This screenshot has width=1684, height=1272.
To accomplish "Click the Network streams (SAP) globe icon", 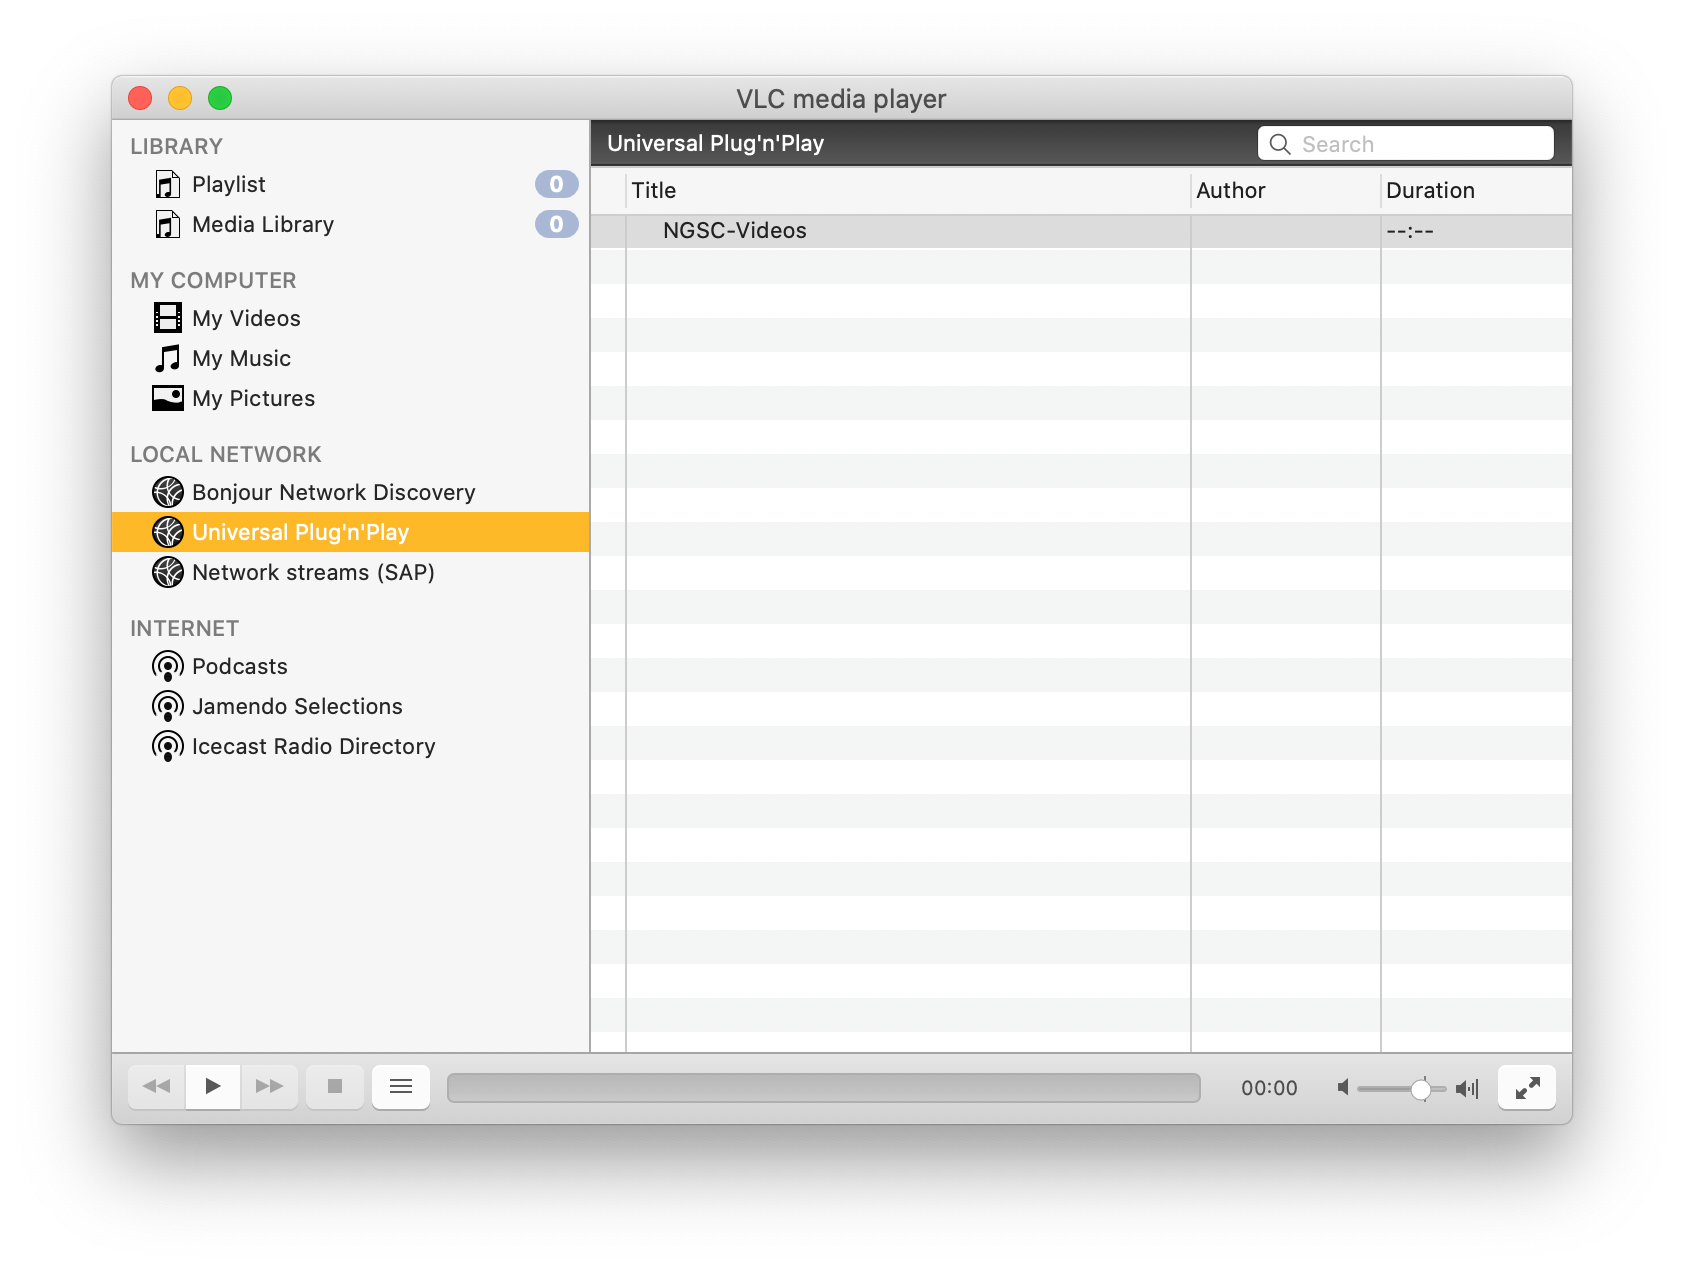I will click(167, 572).
